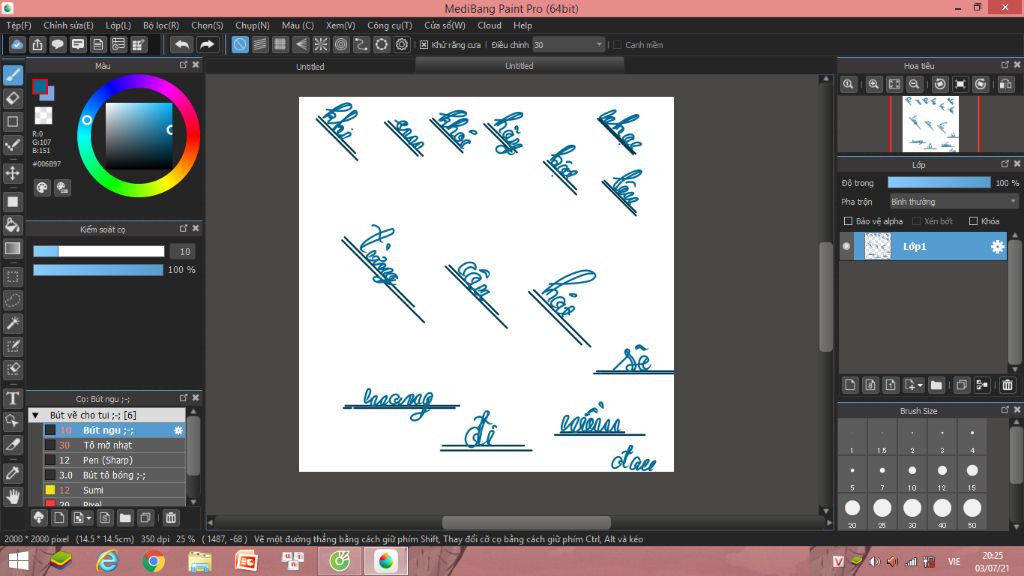Open add layer type dropdown arrow

pyautogui.click(x=920, y=385)
